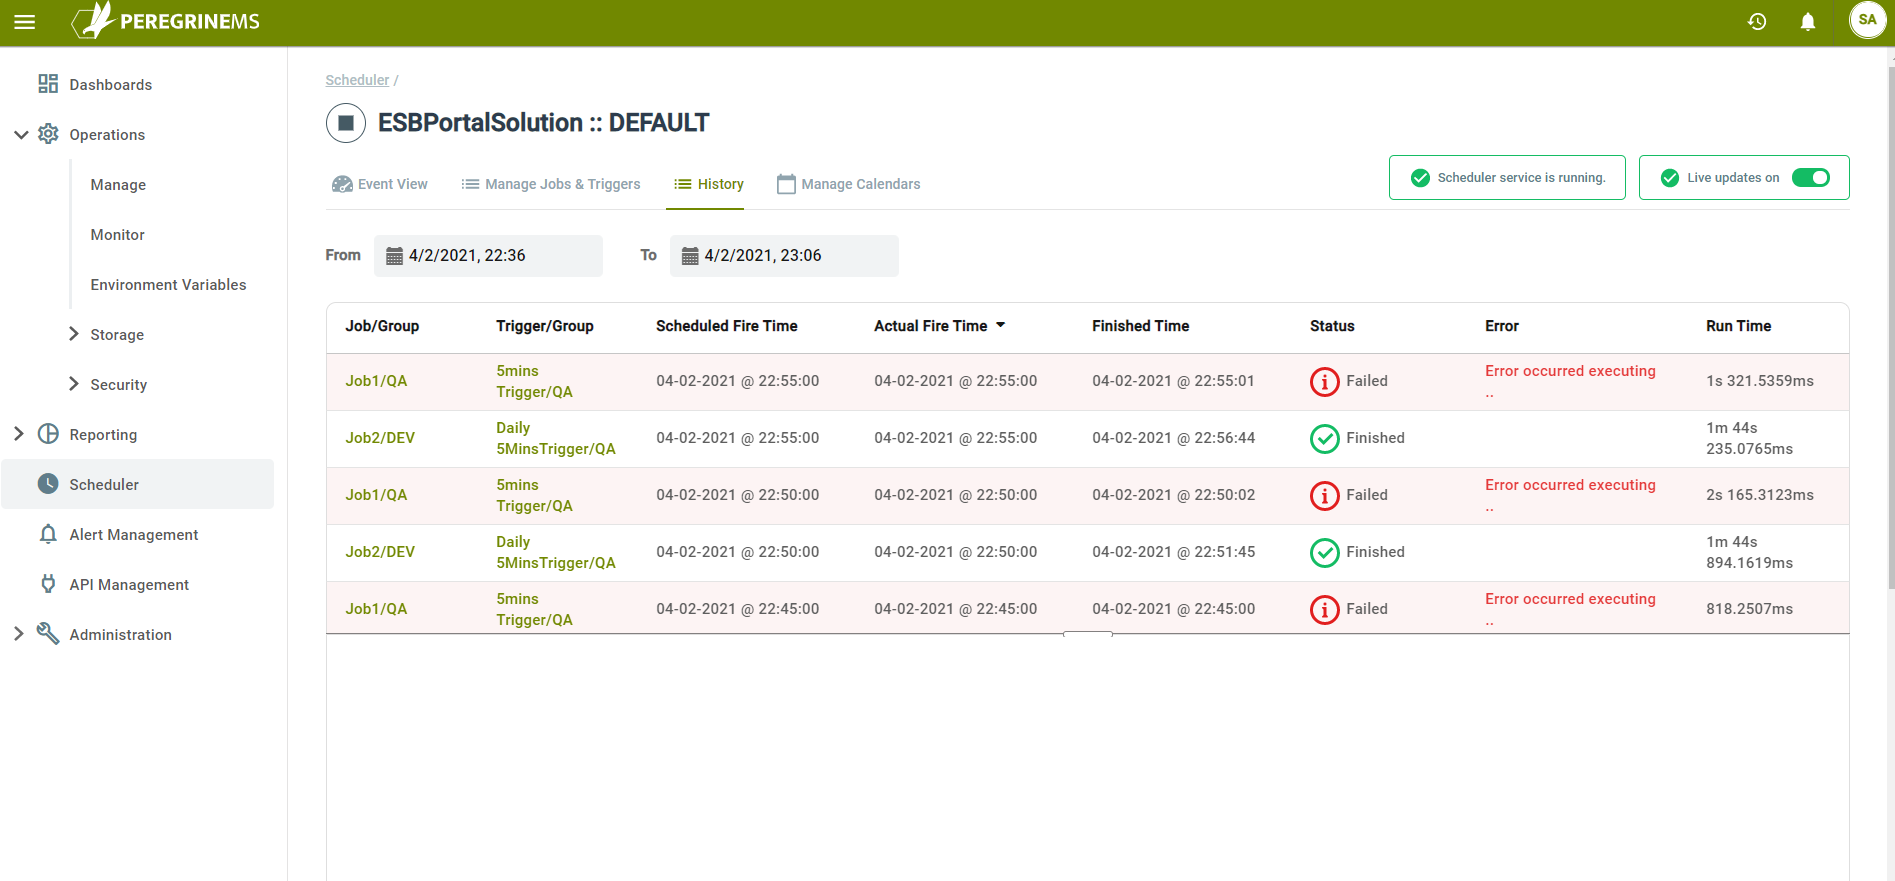The width and height of the screenshot is (1895, 881).
Task: Open the 5mins Trigger/QA link in 22:50:02 row
Action: 534,495
